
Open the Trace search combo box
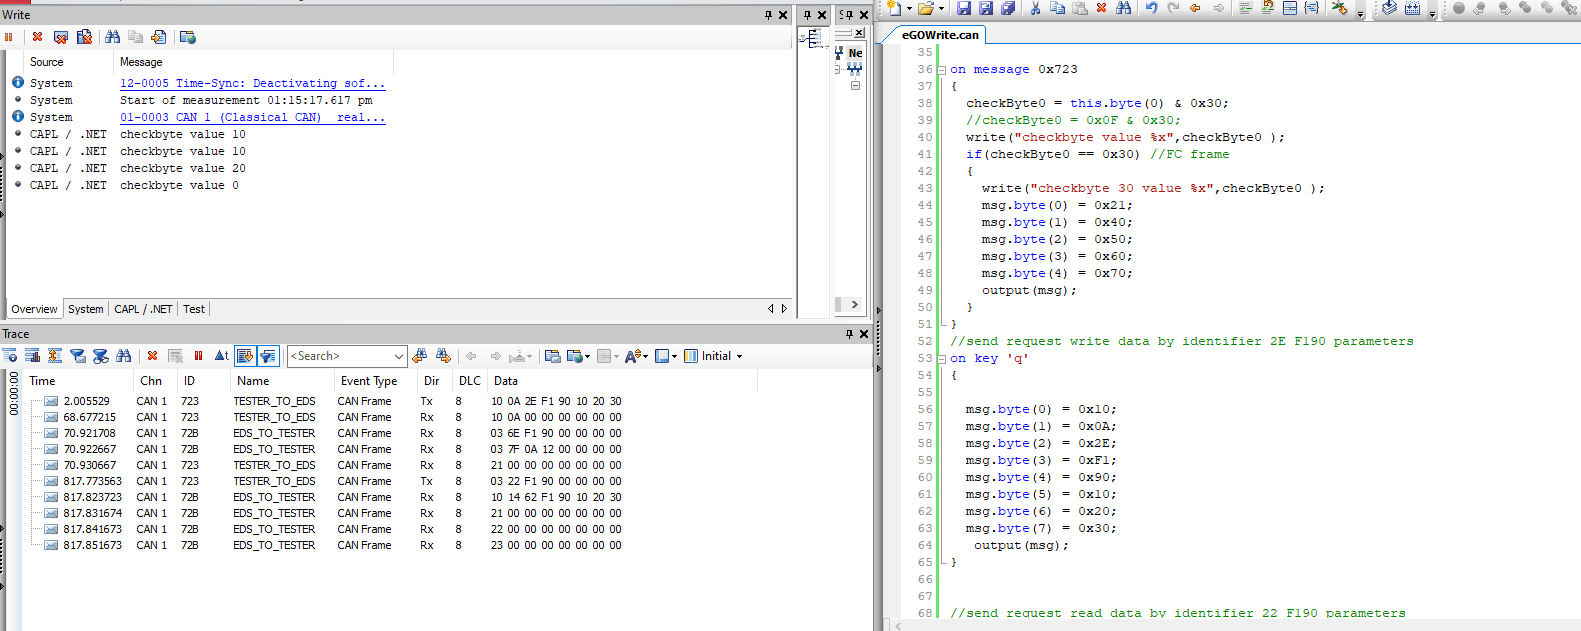(398, 356)
